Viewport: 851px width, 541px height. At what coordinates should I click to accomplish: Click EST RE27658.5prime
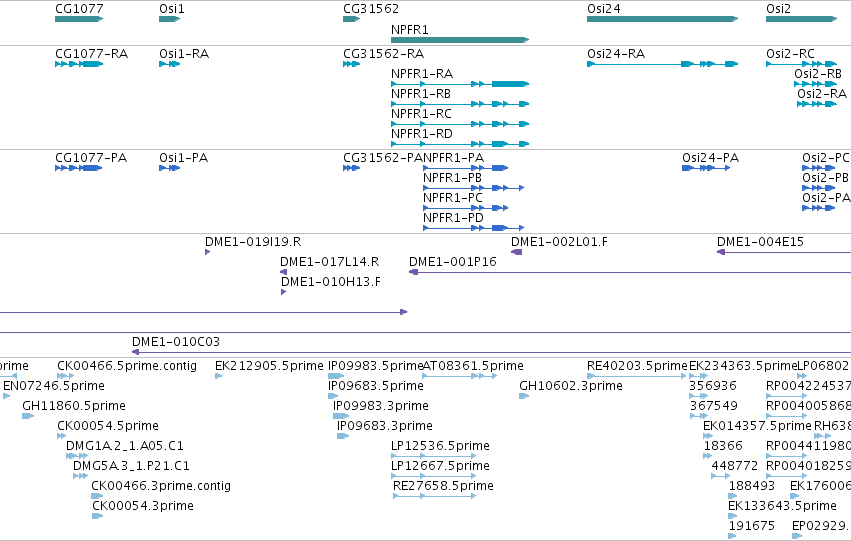(x=435, y=497)
